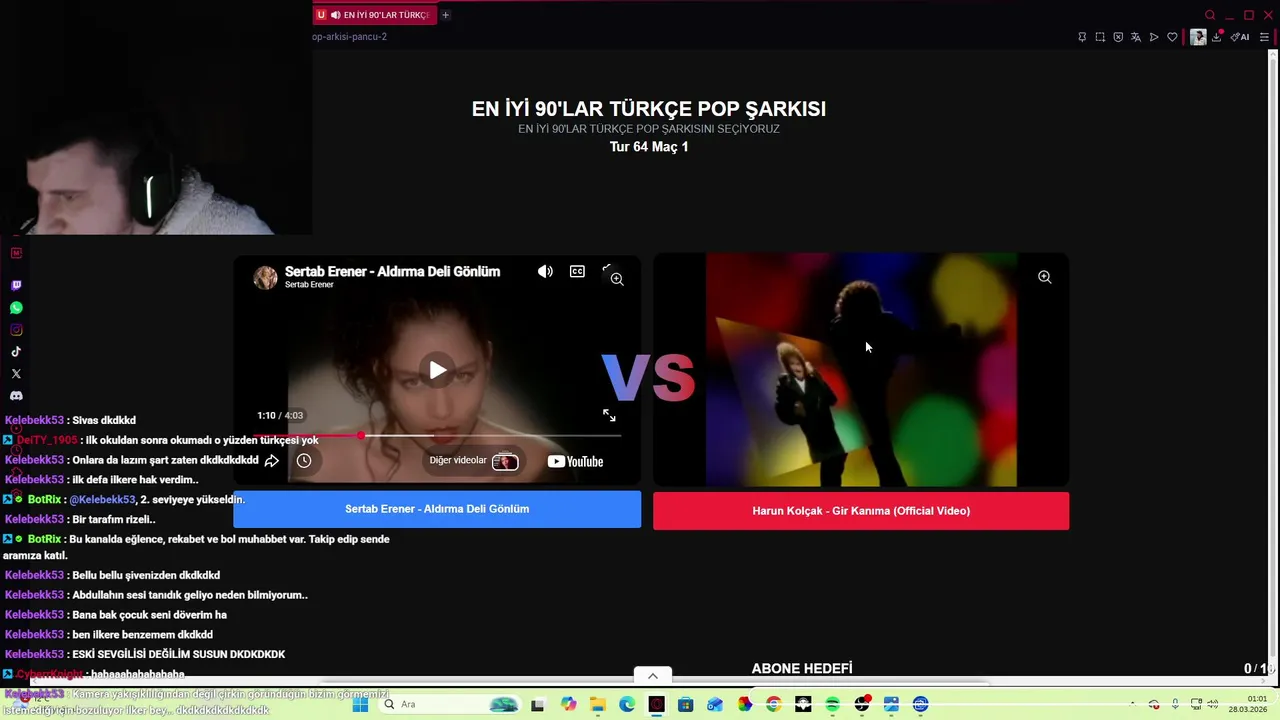
Task: Open WhatsApp in the sidebar
Action: click(x=16, y=308)
